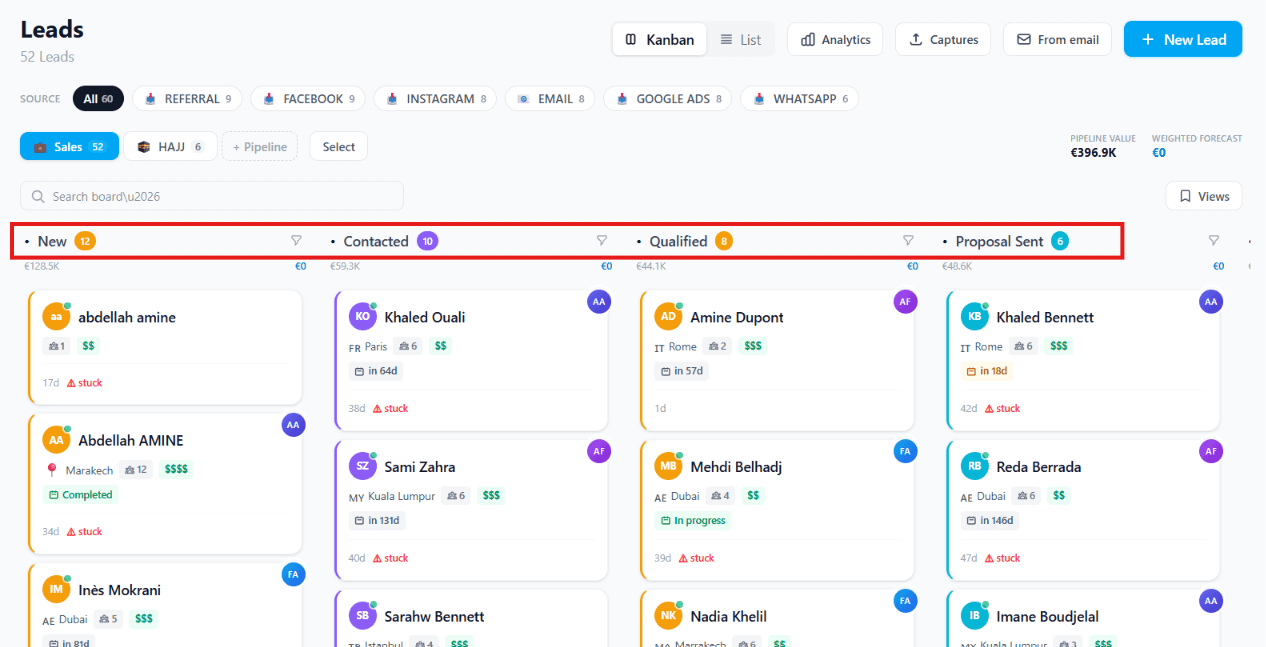
Task: Open the filter icon in Contacted column
Action: pyautogui.click(x=602, y=241)
